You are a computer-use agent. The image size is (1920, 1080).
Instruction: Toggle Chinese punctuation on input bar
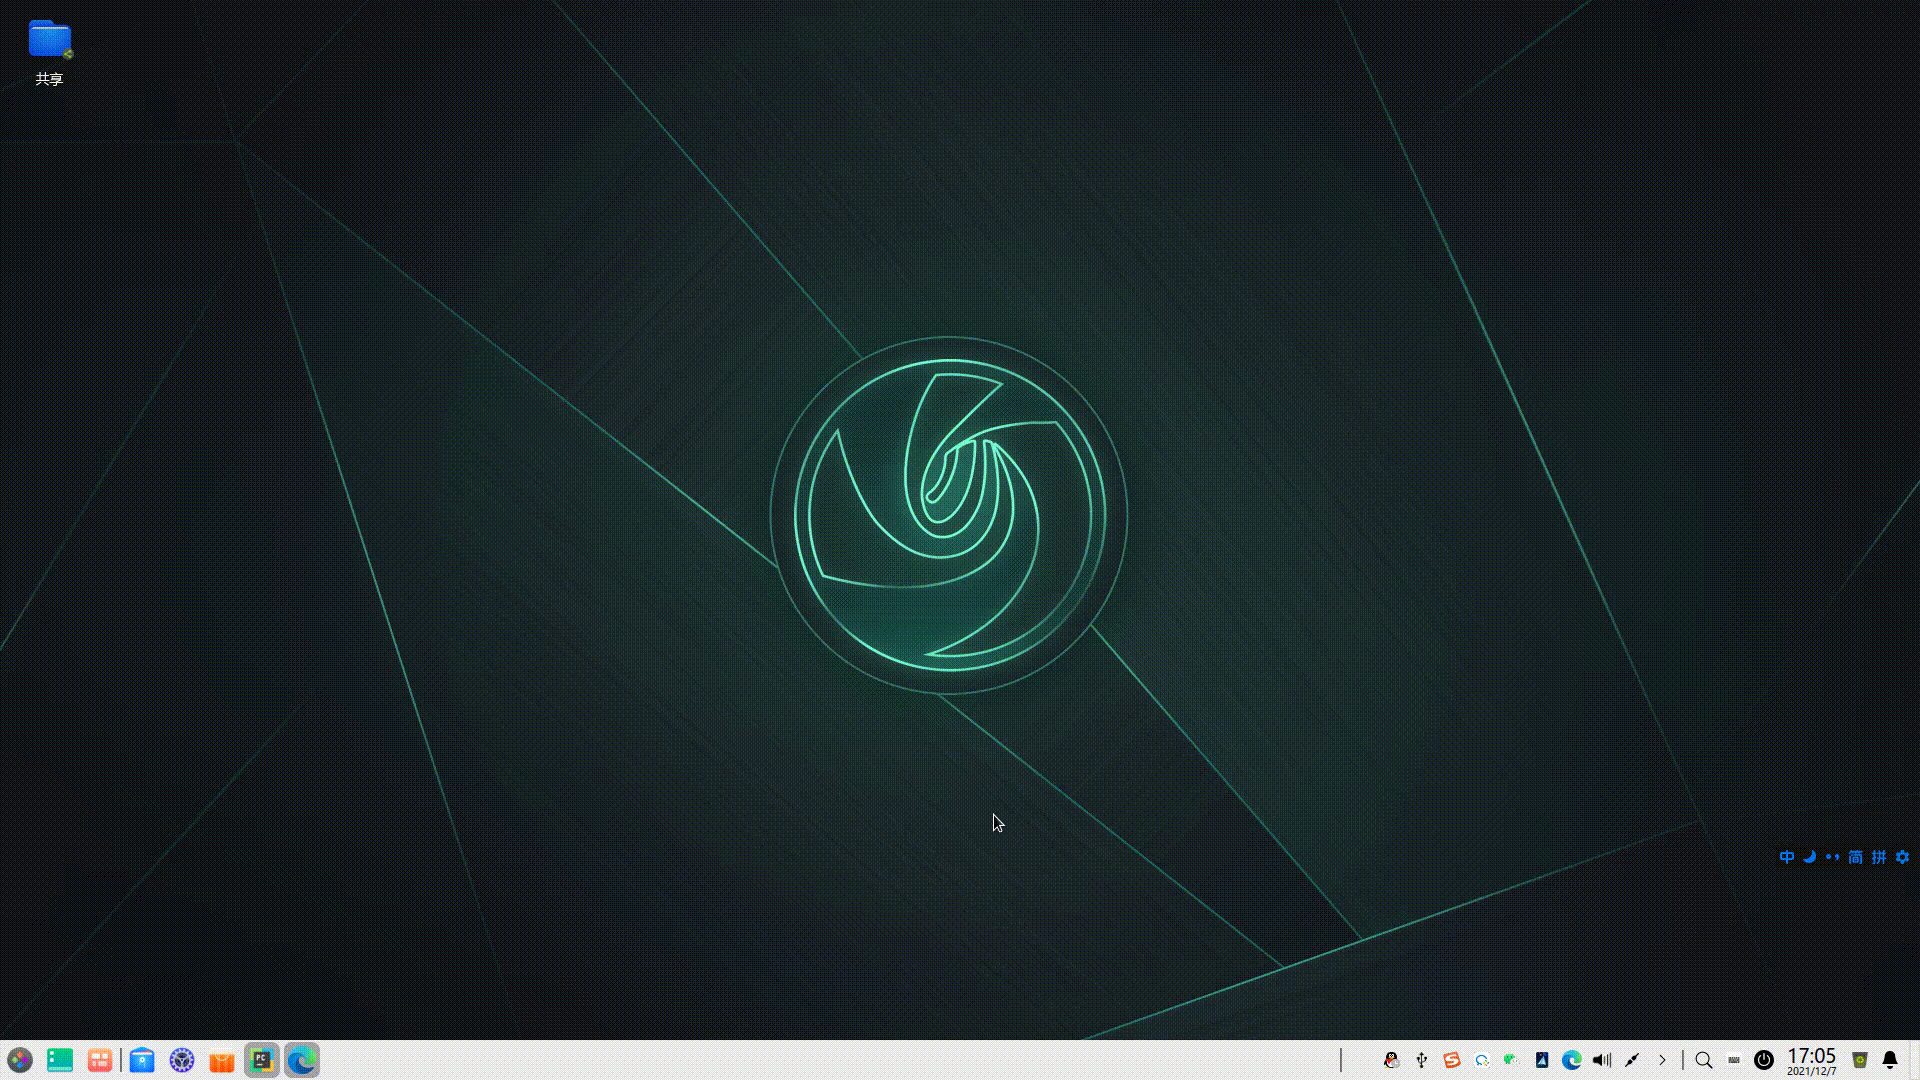1832,857
